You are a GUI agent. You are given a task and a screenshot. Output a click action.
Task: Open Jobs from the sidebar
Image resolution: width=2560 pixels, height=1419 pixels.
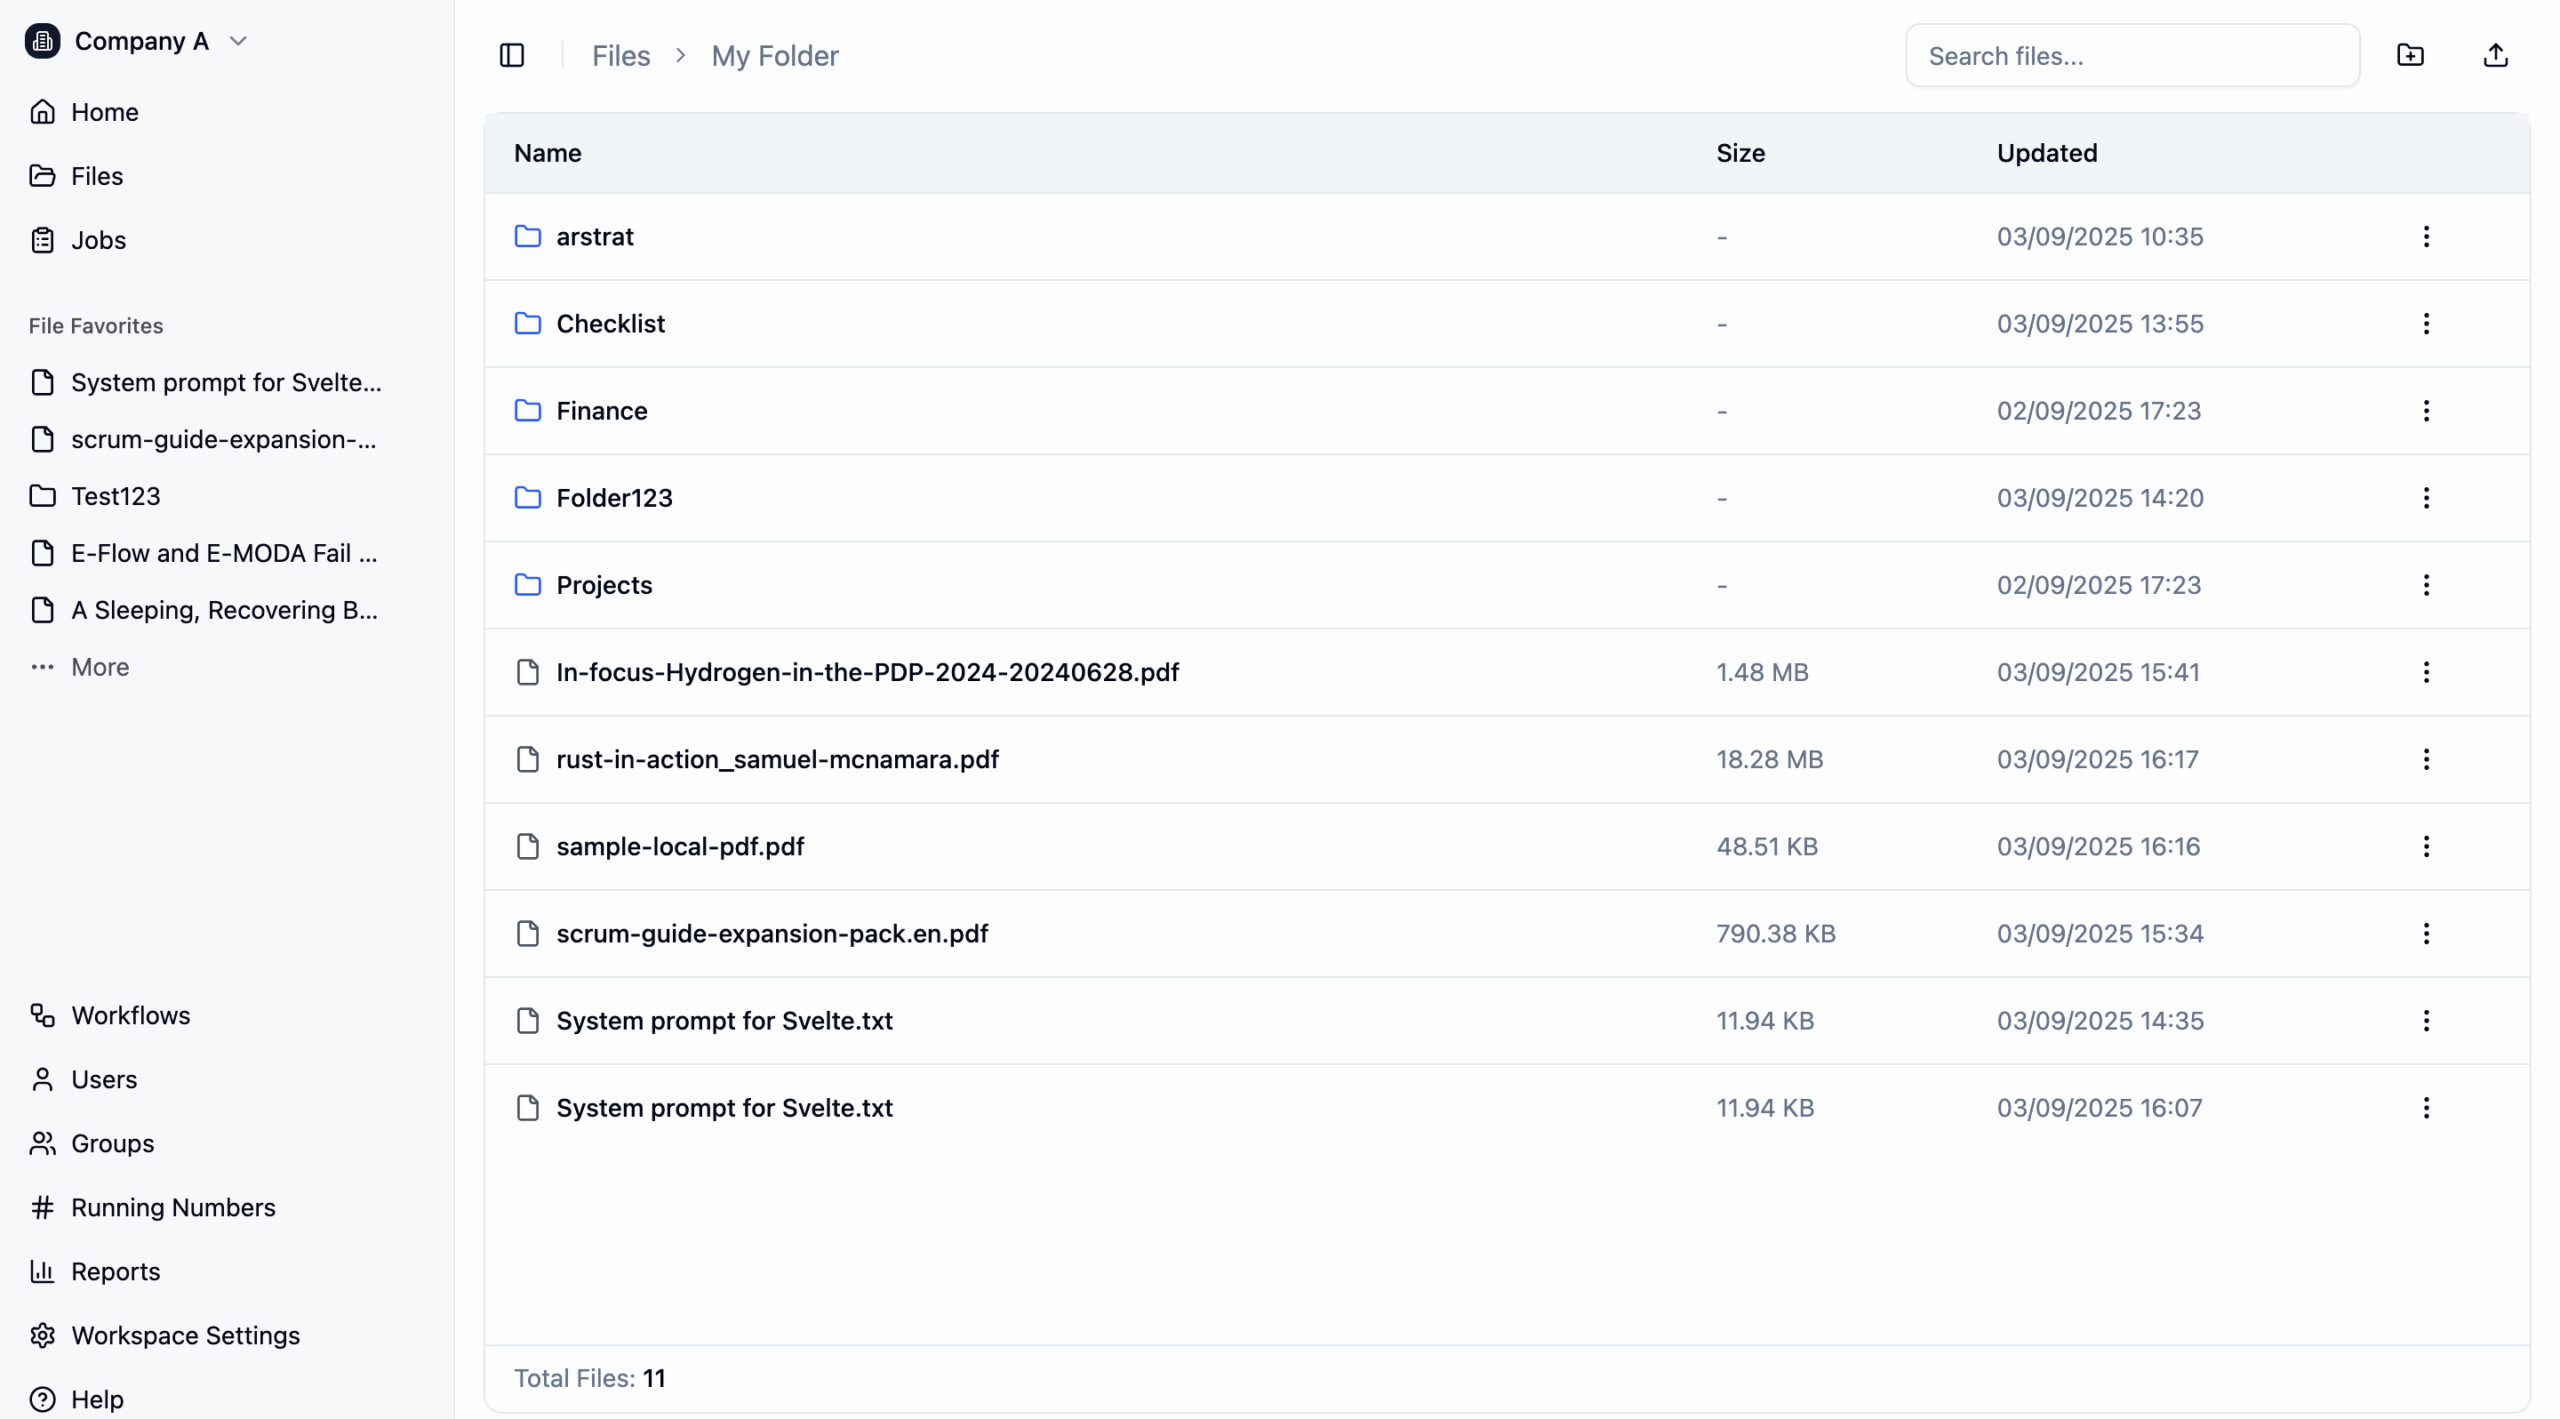tap(98, 240)
